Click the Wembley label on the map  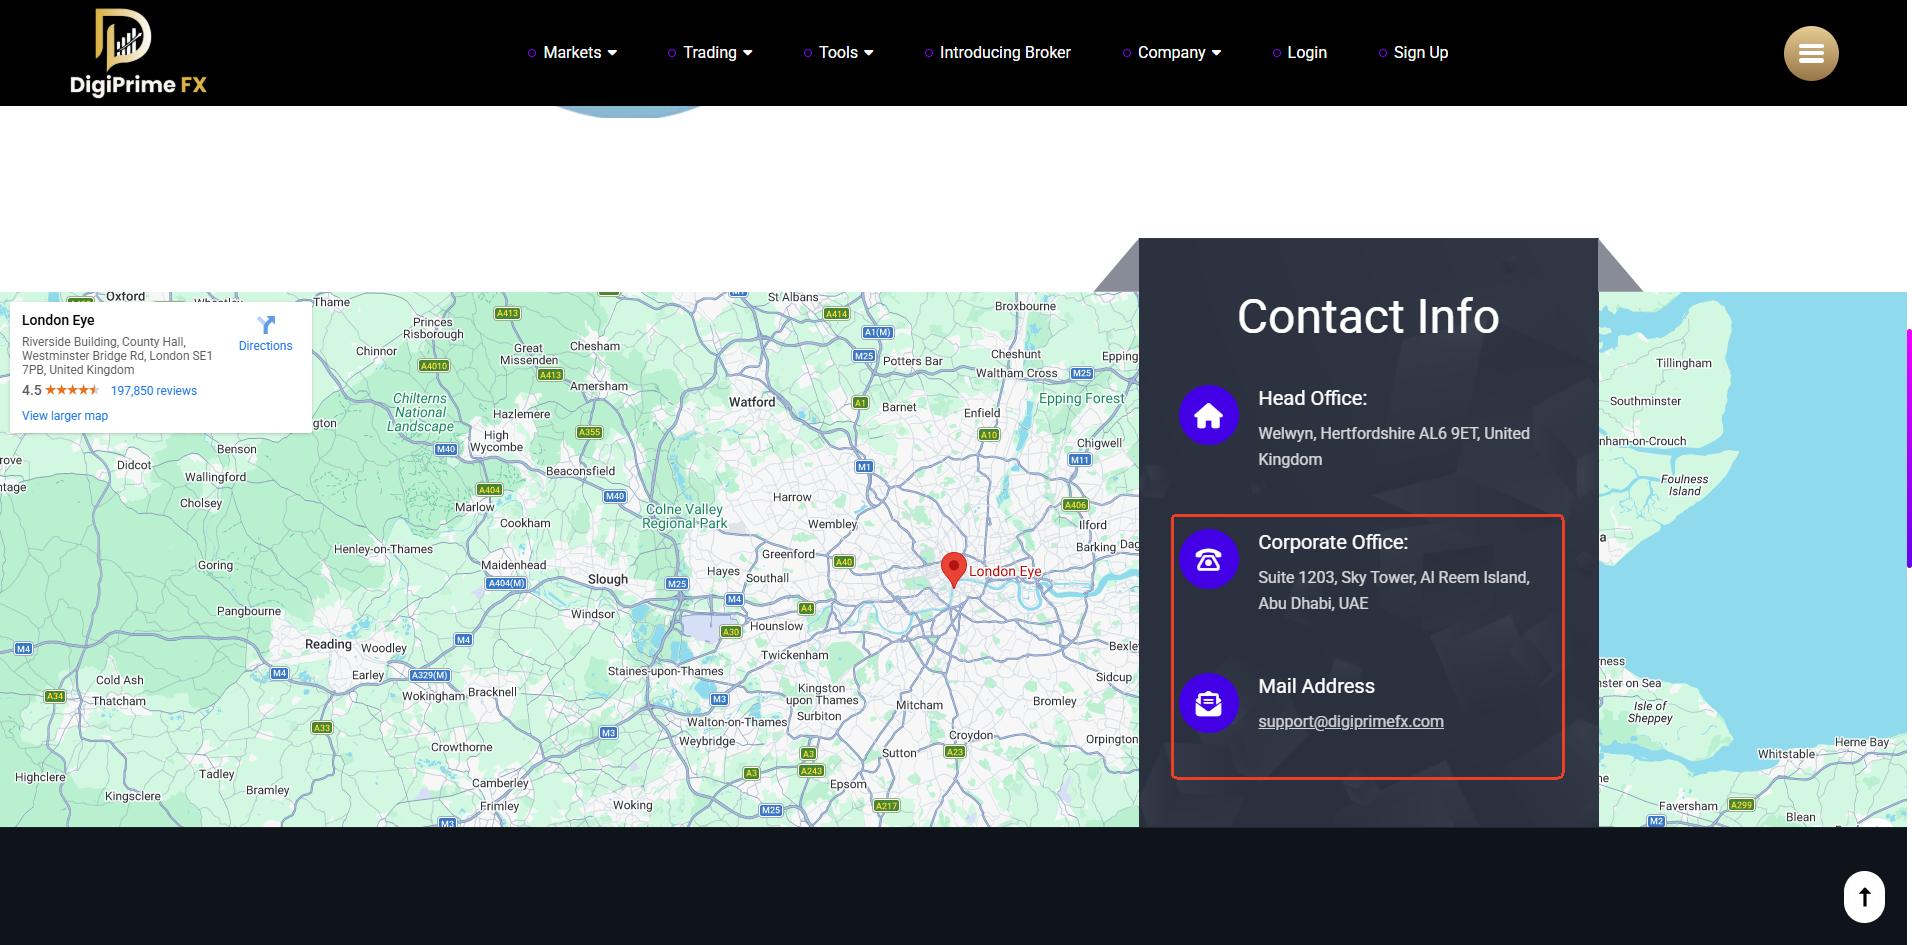[x=833, y=524]
